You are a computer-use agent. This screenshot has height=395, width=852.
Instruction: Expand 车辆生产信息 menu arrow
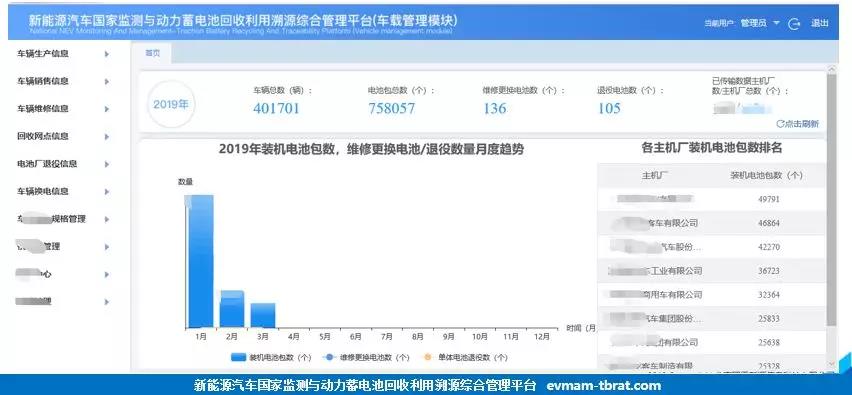pyautogui.click(x=107, y=54)
